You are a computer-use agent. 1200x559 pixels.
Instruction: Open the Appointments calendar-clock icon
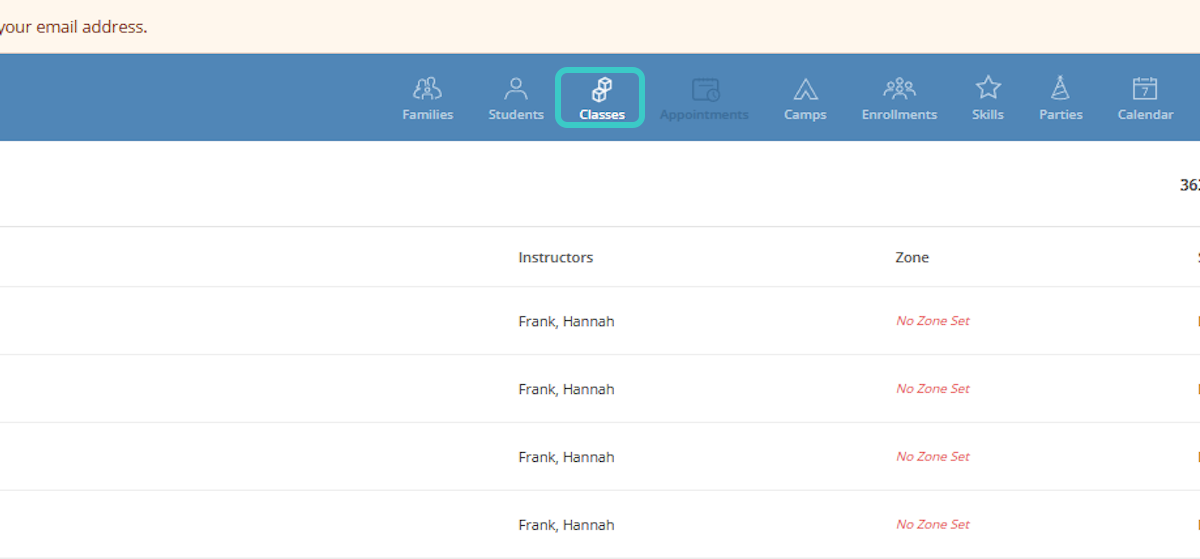click(x=705, y=89)
